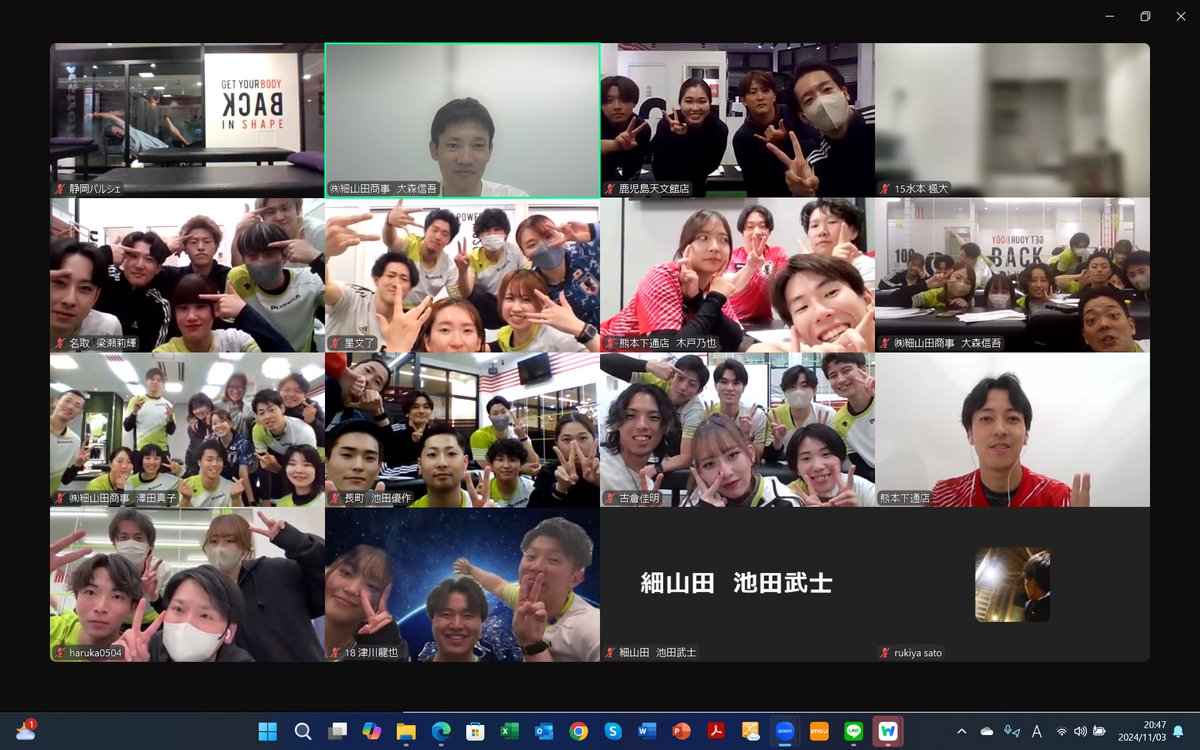The width and height of the screenshot is (1200, 750).
Task: Open Adobe Acrobat from the taskbar
Action: tap(716, 731)
